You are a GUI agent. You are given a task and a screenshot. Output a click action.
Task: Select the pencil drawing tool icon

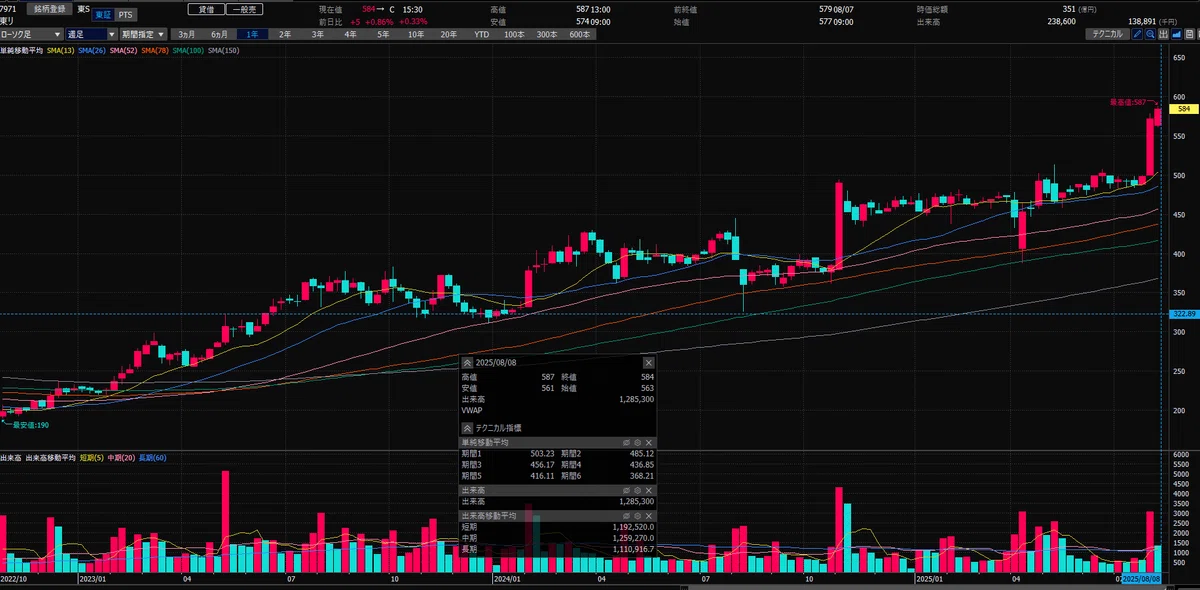(1137, 33)
